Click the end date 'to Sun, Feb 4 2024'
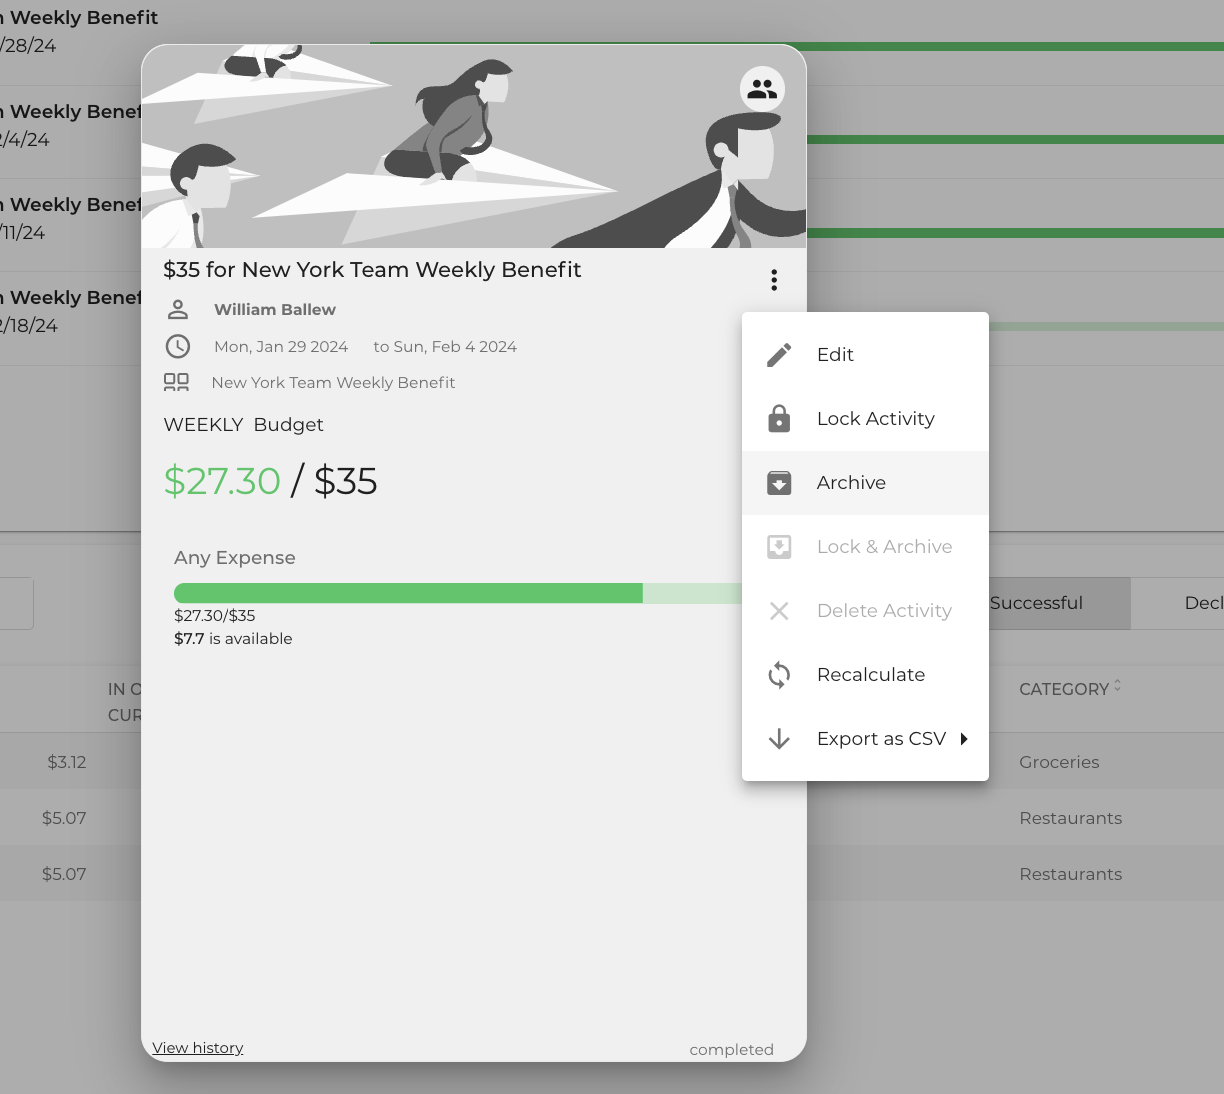1224x1094 pixels. [x=445, y=347]
